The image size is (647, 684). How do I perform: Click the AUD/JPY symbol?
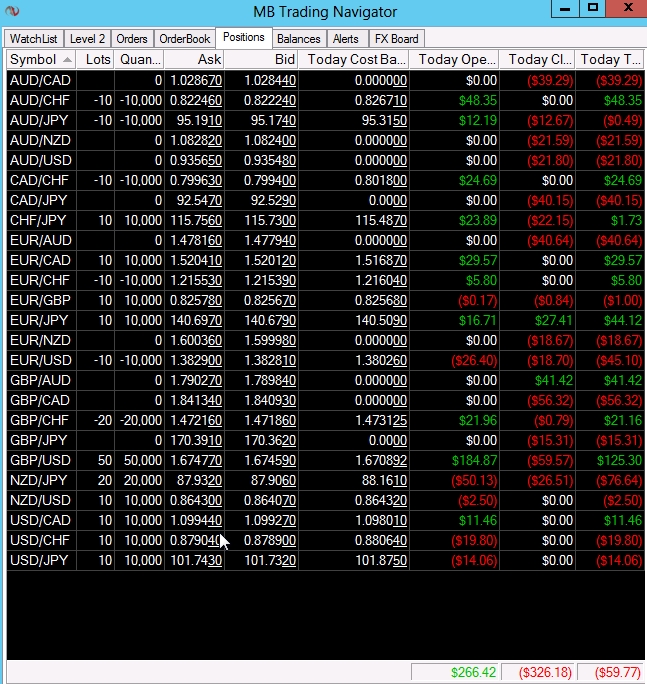point(39,120)
